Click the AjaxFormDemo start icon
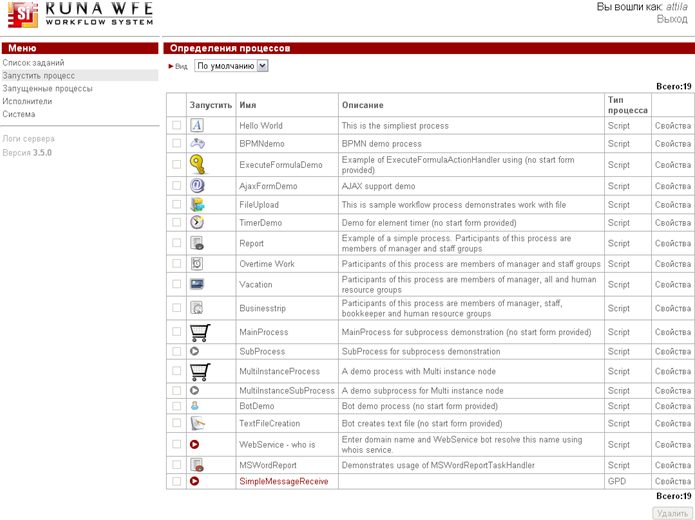The width and height of the screenshot is (695, 520). click(197, 186)
